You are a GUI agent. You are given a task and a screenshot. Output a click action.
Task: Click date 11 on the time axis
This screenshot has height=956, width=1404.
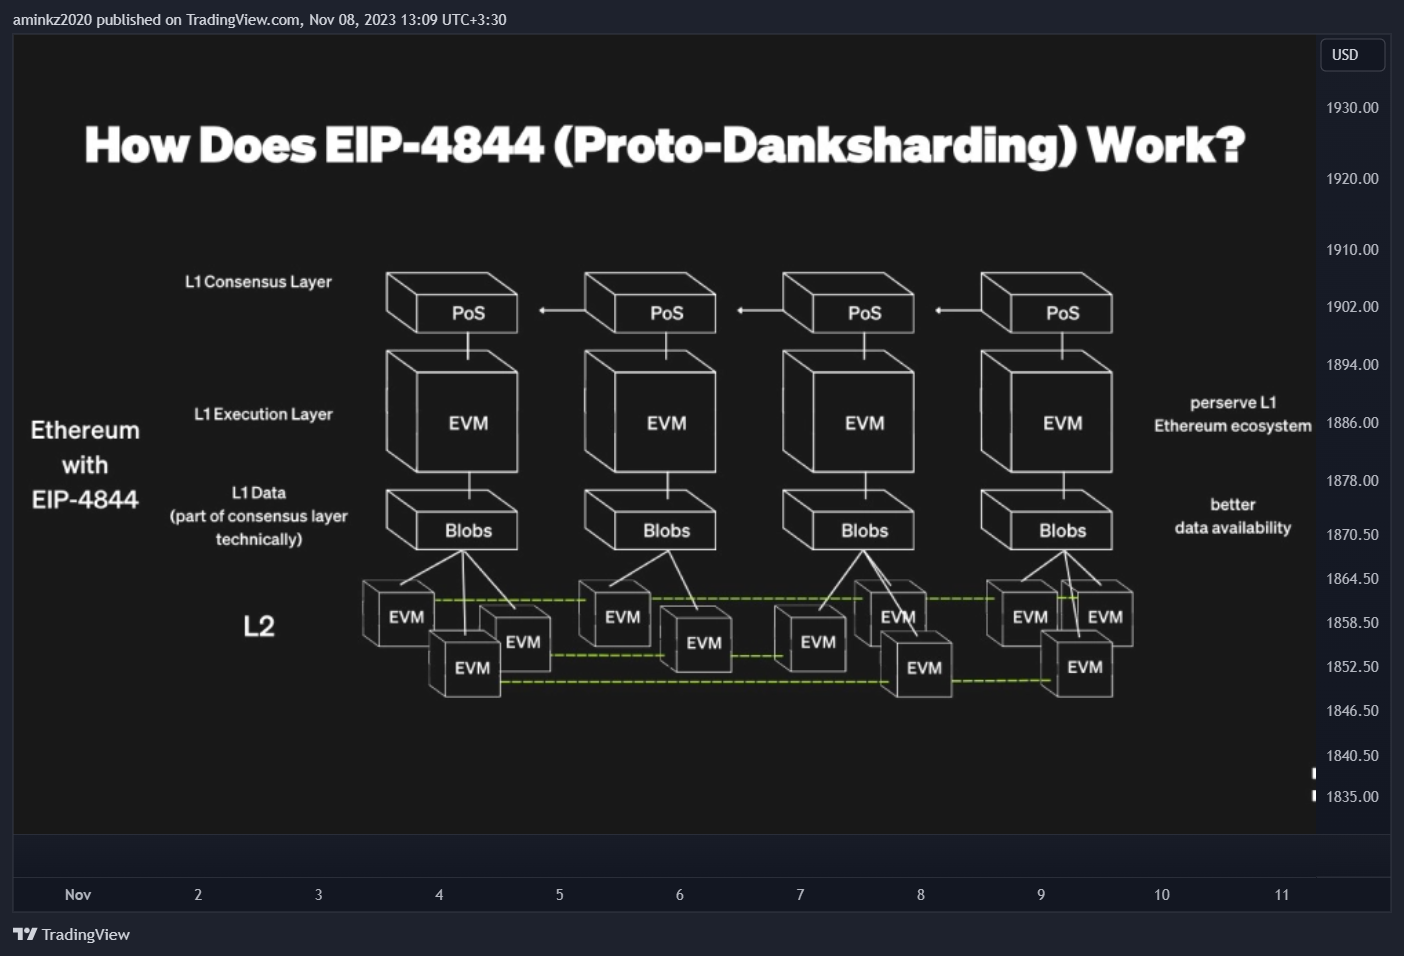(x=1282, y=895)
